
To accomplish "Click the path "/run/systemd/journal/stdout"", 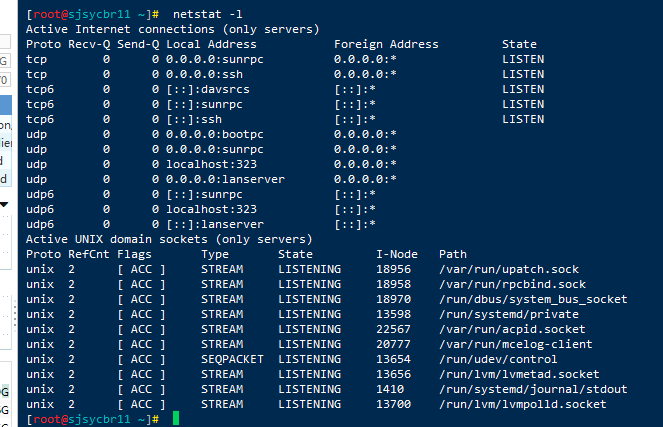I will point(533,389).
